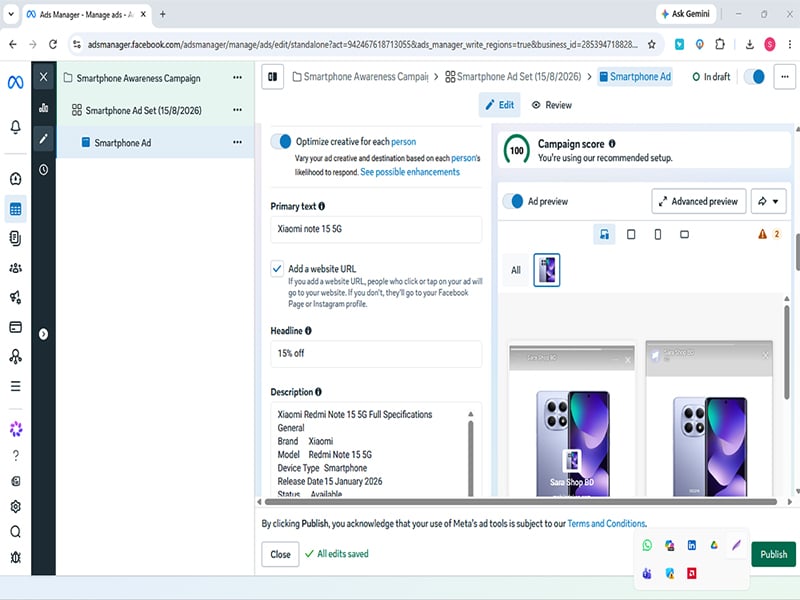
Task: Select vertical phone placement preview icon
Action: [x=658, y=234]
